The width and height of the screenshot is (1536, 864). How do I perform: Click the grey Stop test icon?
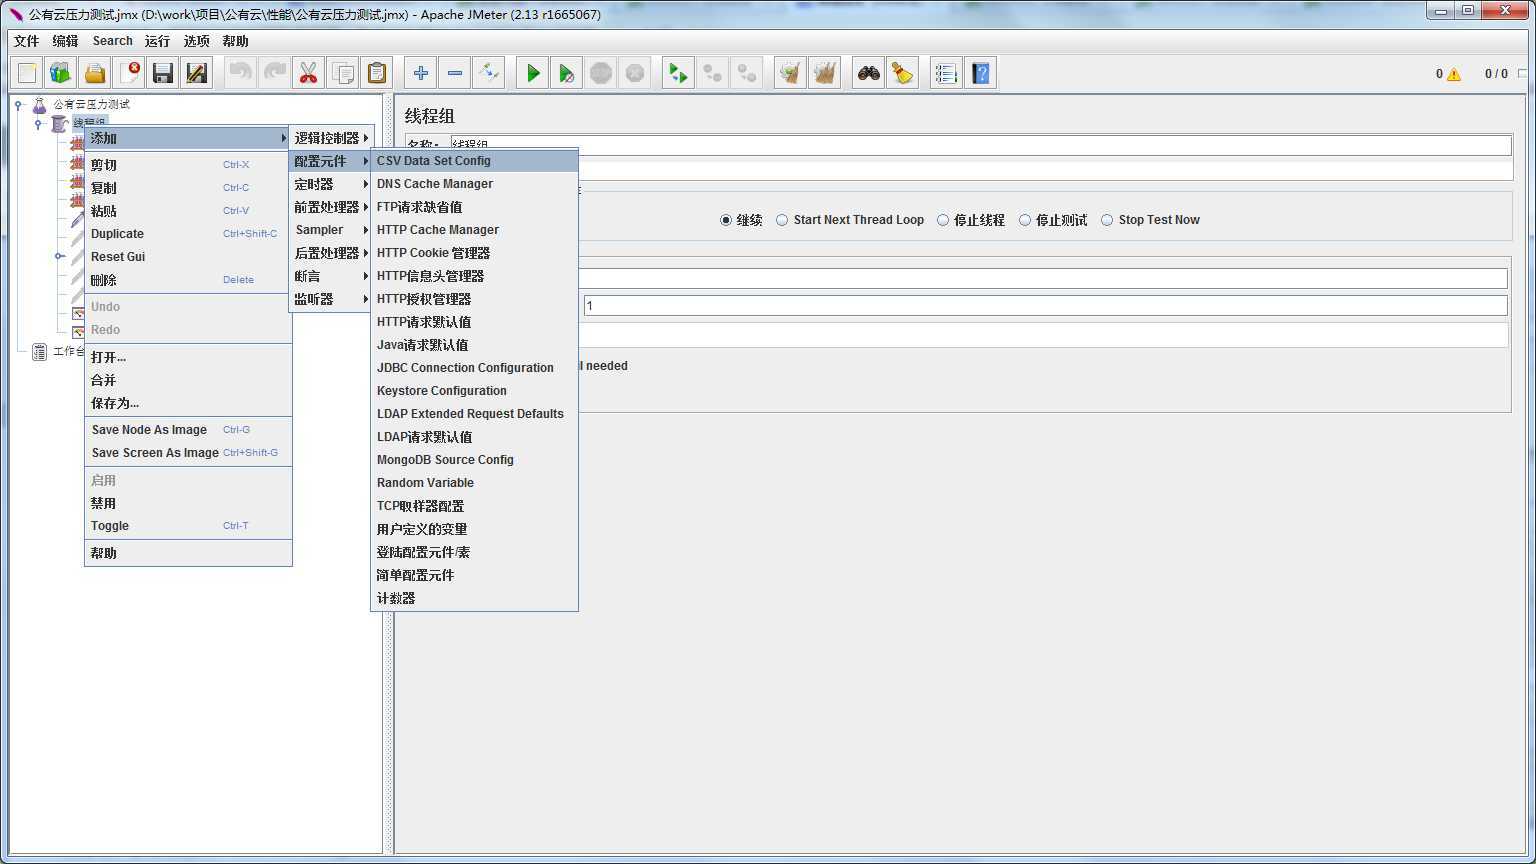point(601,73)
